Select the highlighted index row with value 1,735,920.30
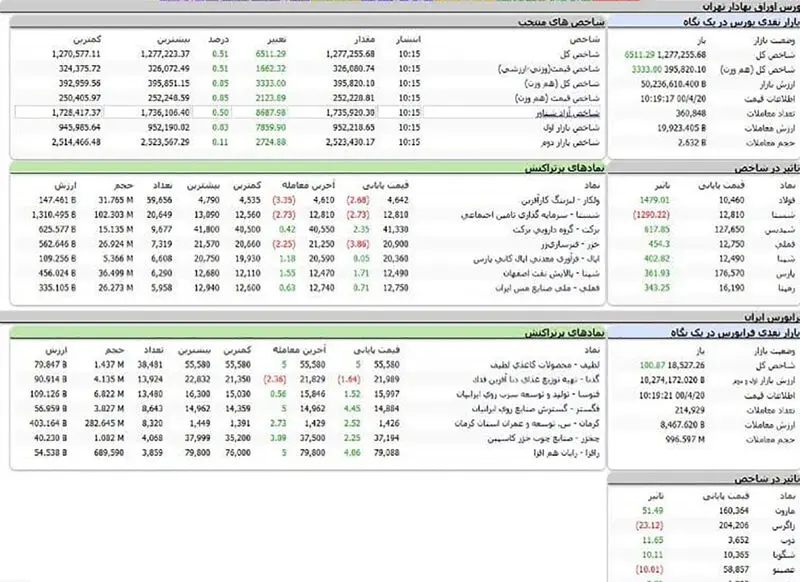Image resolution: width=800 pixels, height=582 pixels. coord(308,113)
